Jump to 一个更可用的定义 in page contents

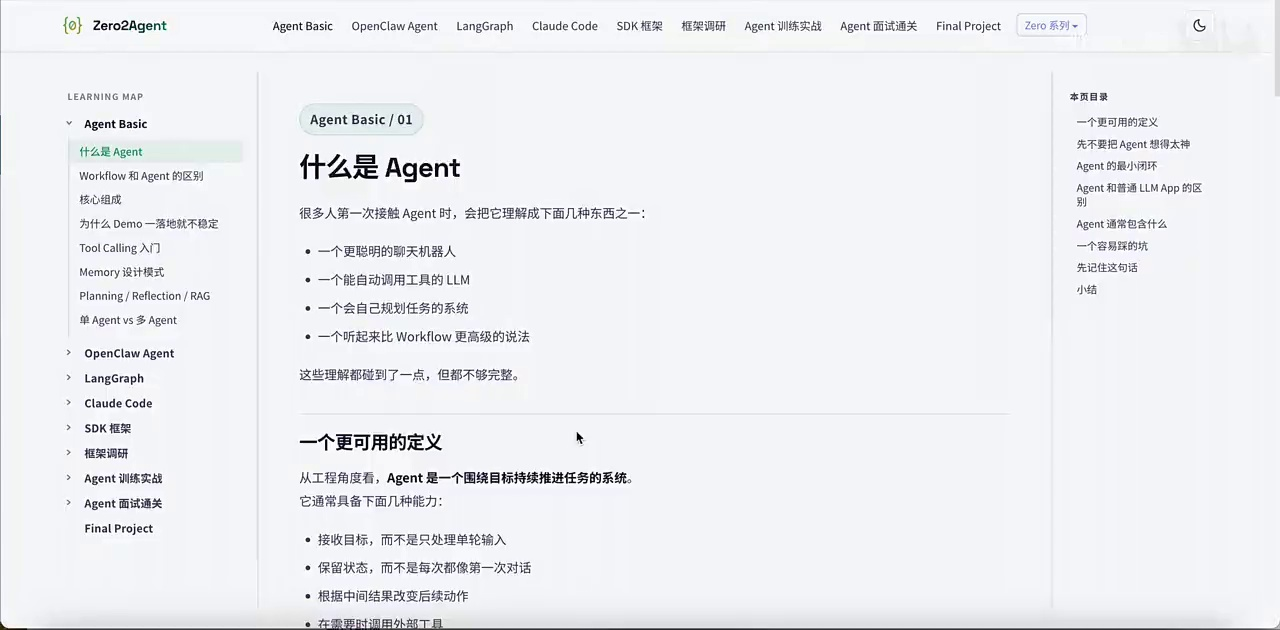[1117, 122]
